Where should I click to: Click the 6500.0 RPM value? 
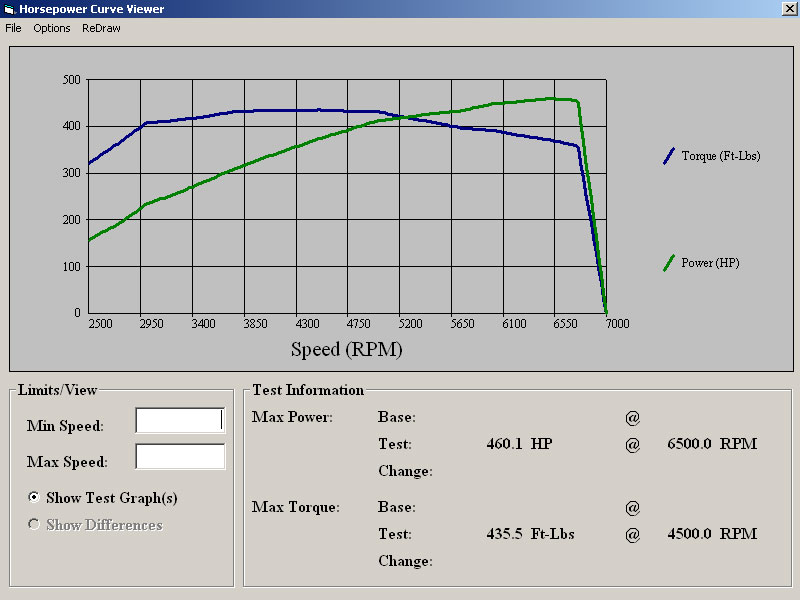point(712,443)
